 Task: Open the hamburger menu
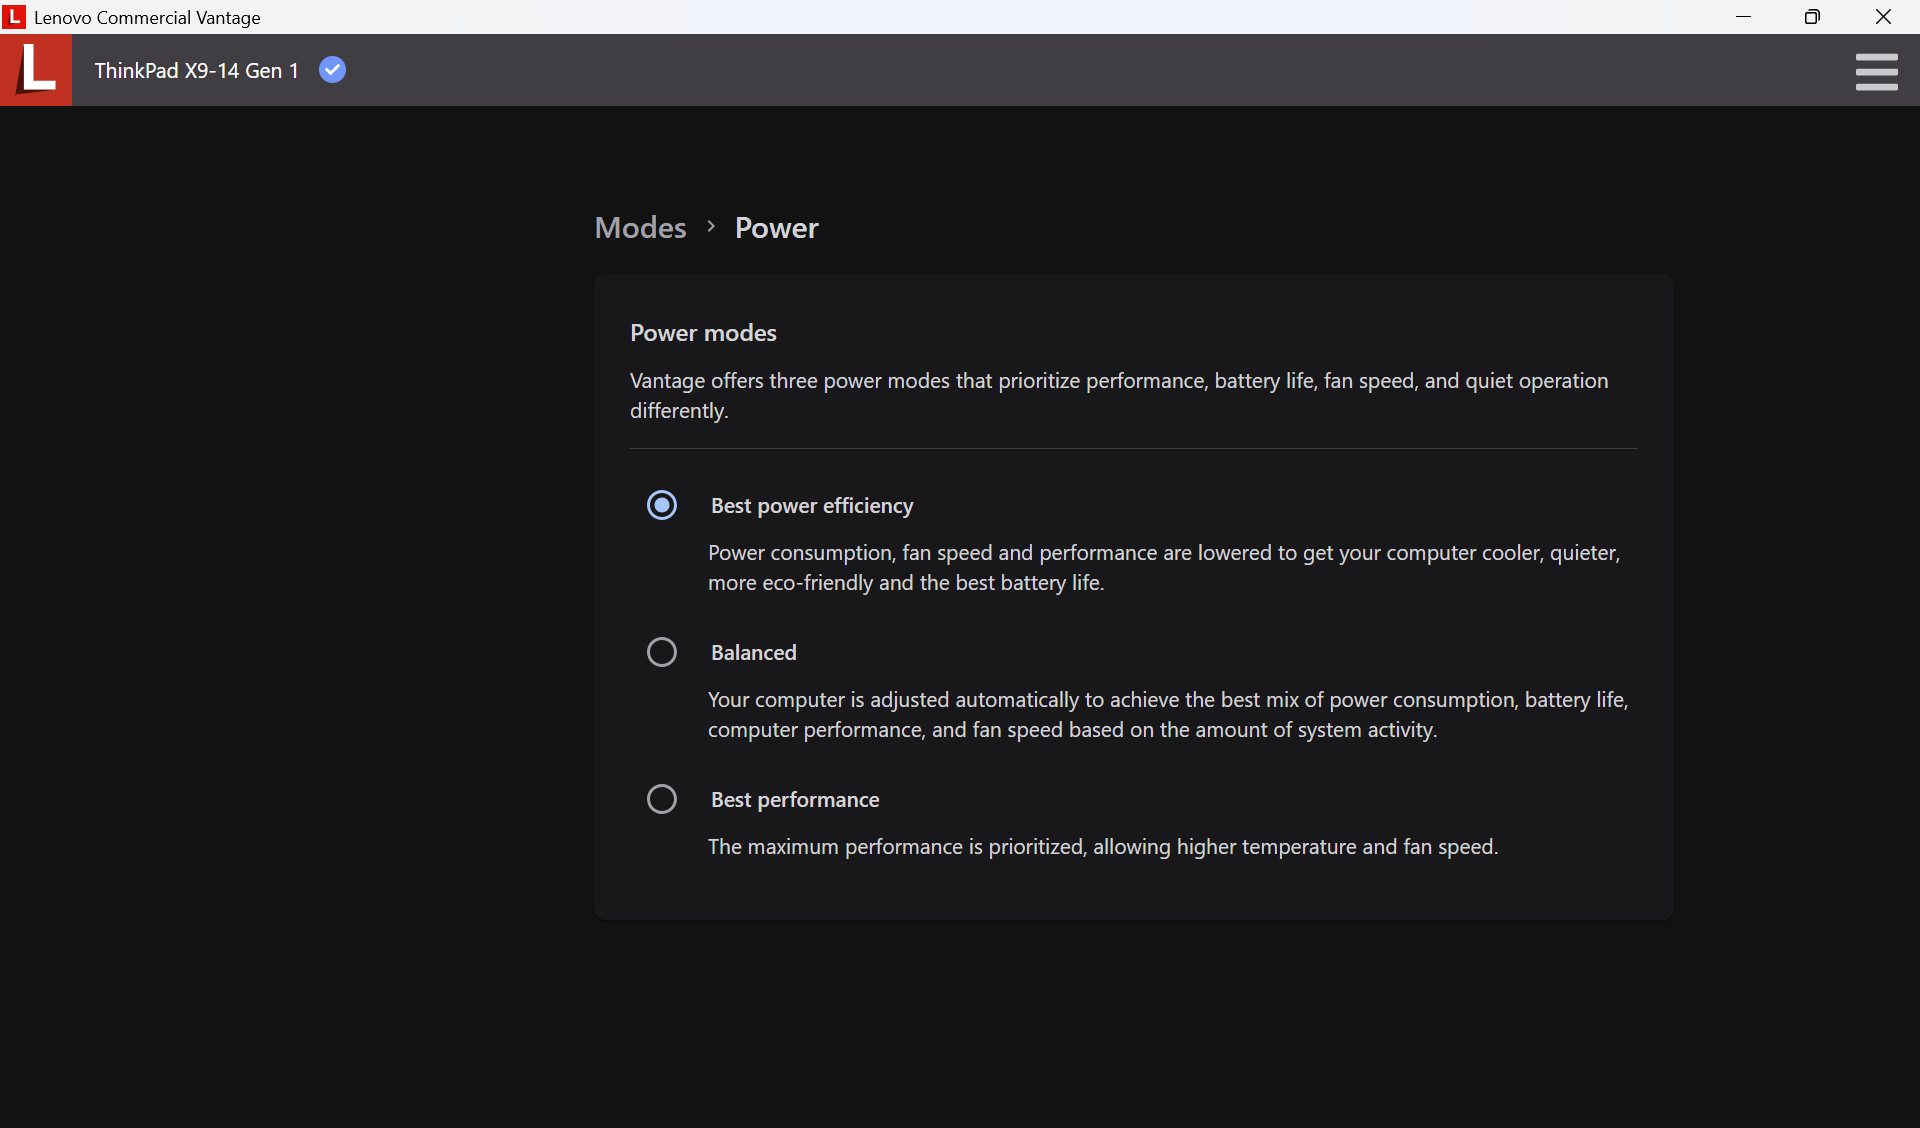click(x=1876, y=71)
